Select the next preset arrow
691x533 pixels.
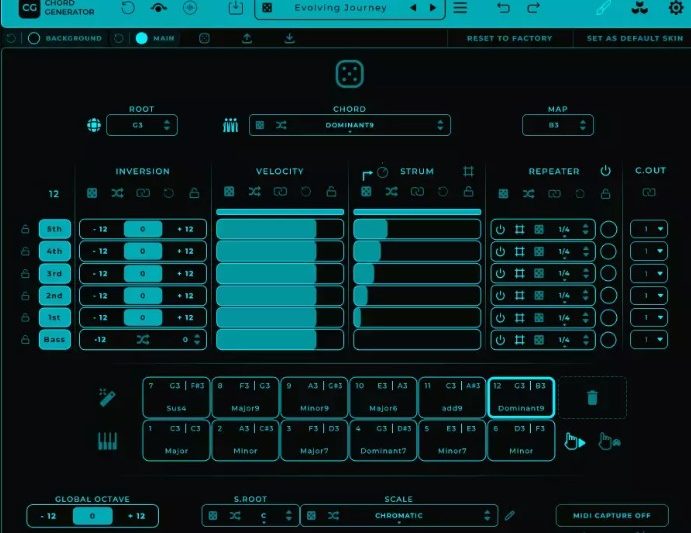click(x=433, y=7)
